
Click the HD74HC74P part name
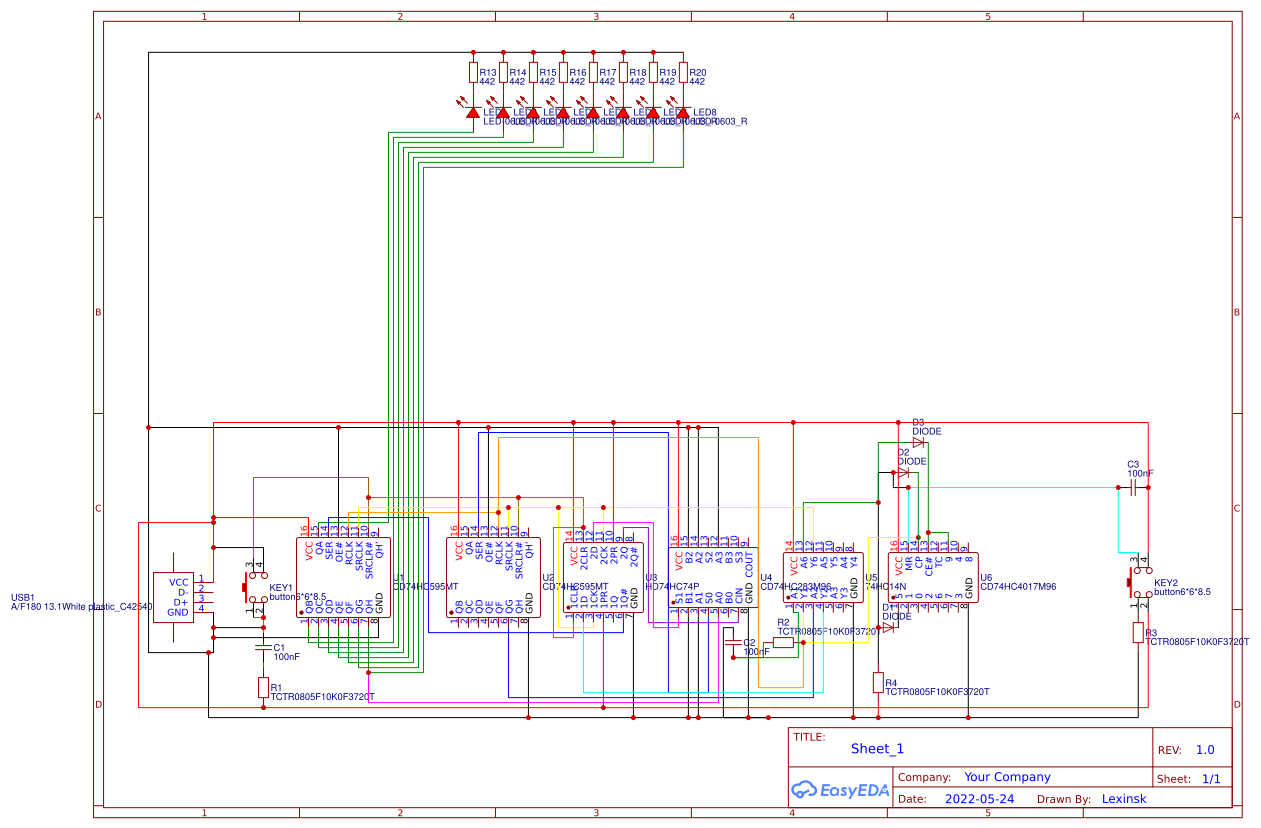tap(673, 587)
